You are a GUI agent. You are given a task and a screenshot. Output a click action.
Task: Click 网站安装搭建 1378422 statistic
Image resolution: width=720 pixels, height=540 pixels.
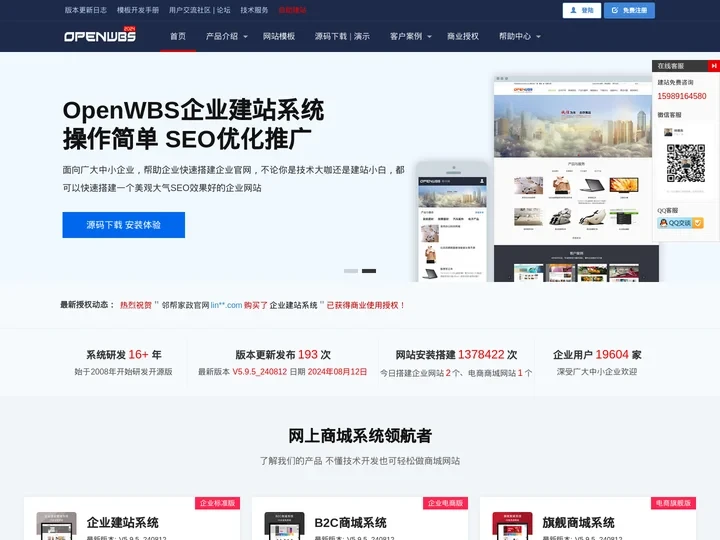[x=456, y=354]
